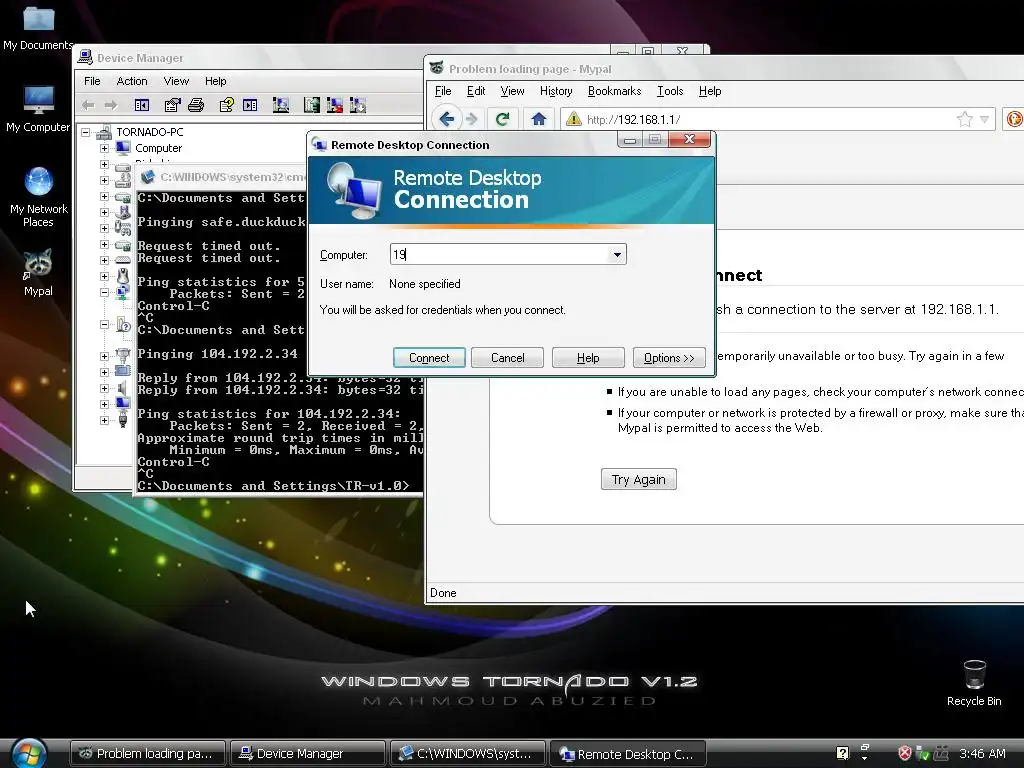
Task: Click the 3:46 AM taskbar clock
Action: 982,754
